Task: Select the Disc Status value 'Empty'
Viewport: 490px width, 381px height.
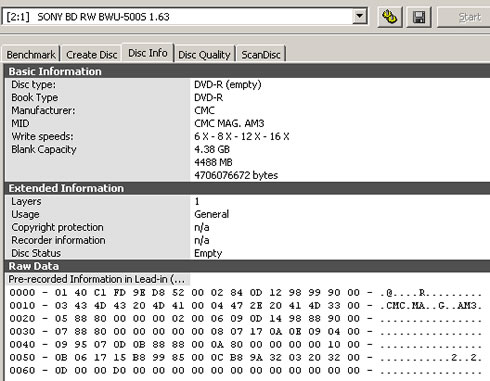Action: 208,253
